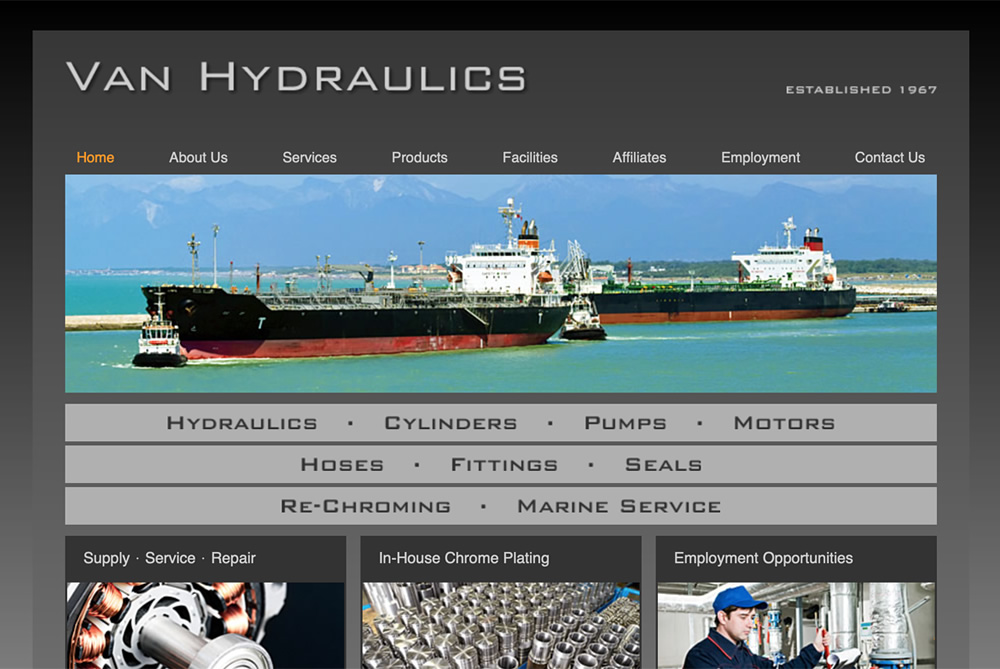Open the Affiliates page

[x=639, y=157]
